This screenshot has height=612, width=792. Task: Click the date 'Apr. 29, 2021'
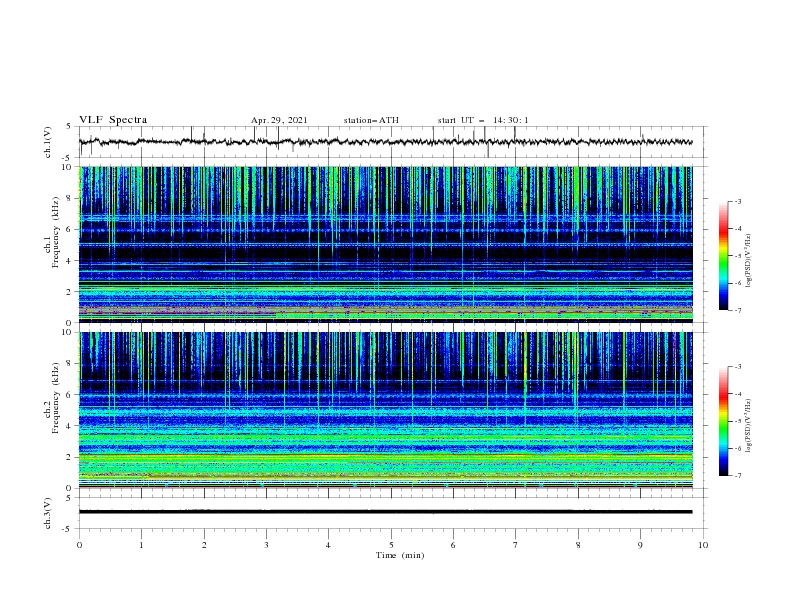(x=279, y=120)
